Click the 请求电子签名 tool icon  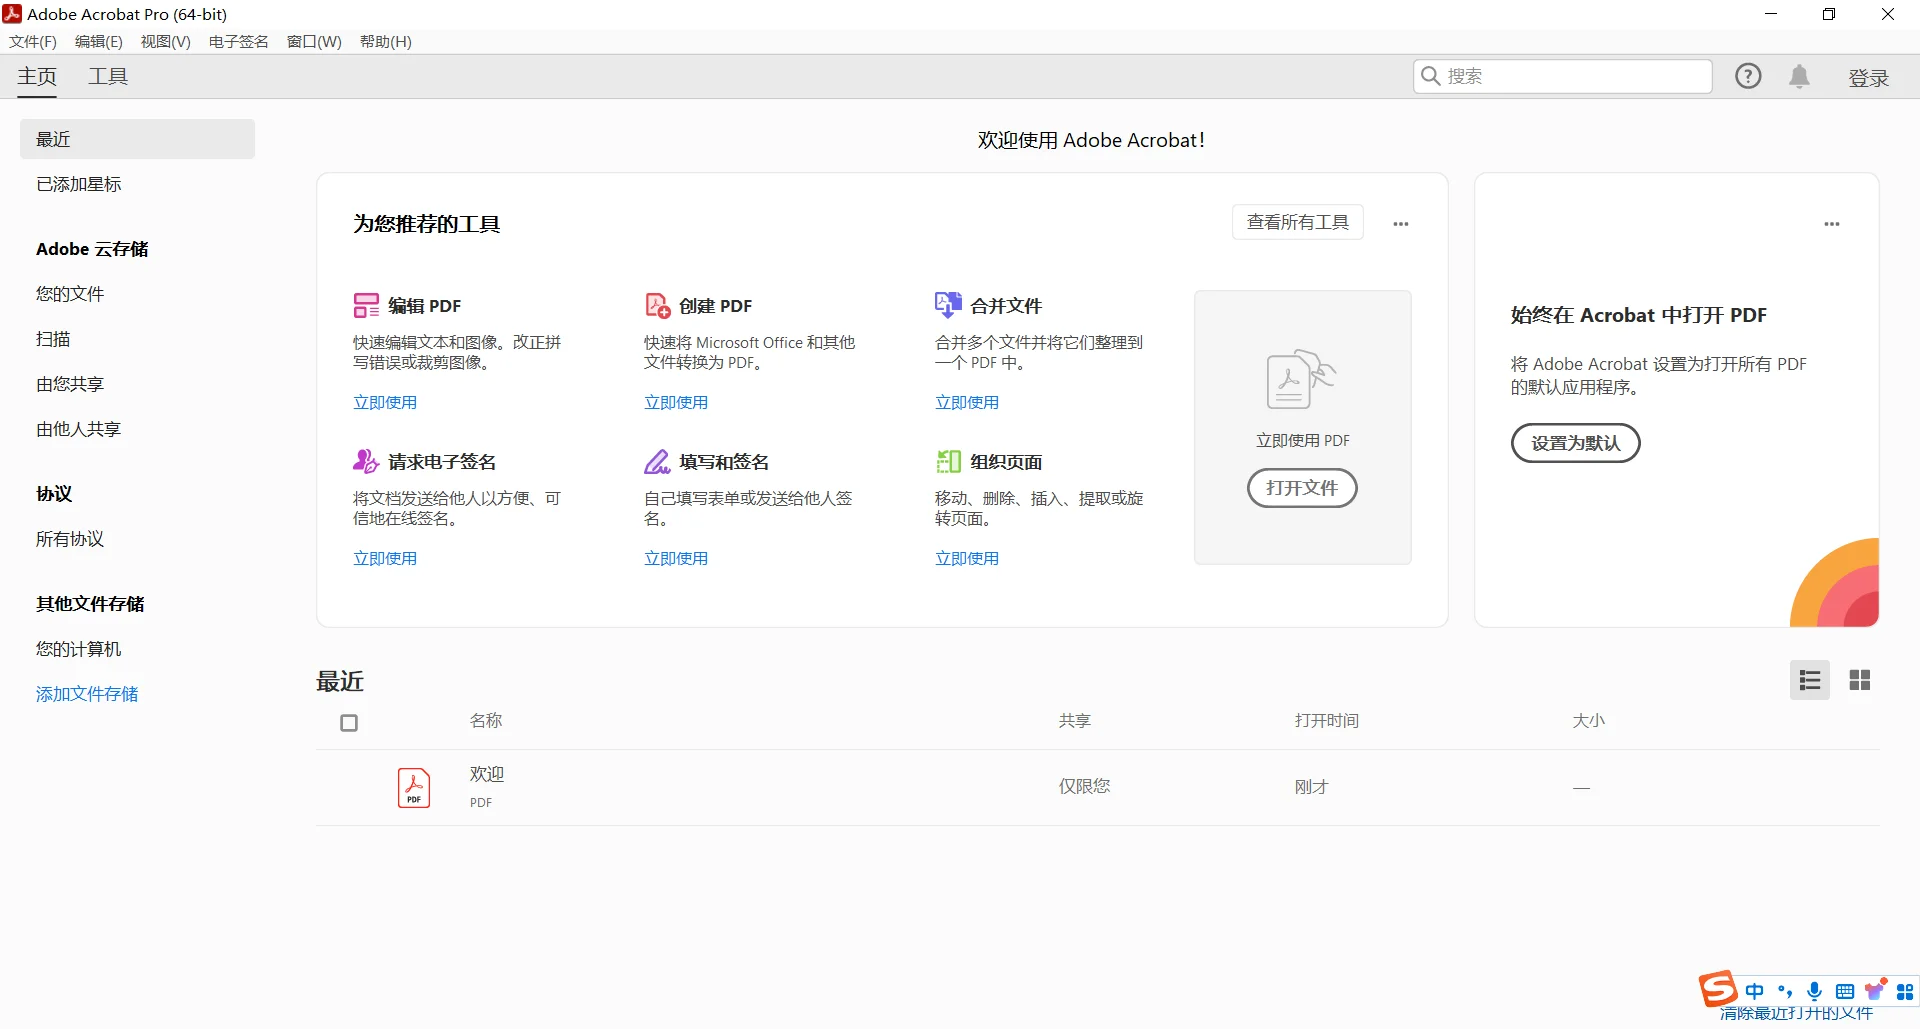[366, 461]
